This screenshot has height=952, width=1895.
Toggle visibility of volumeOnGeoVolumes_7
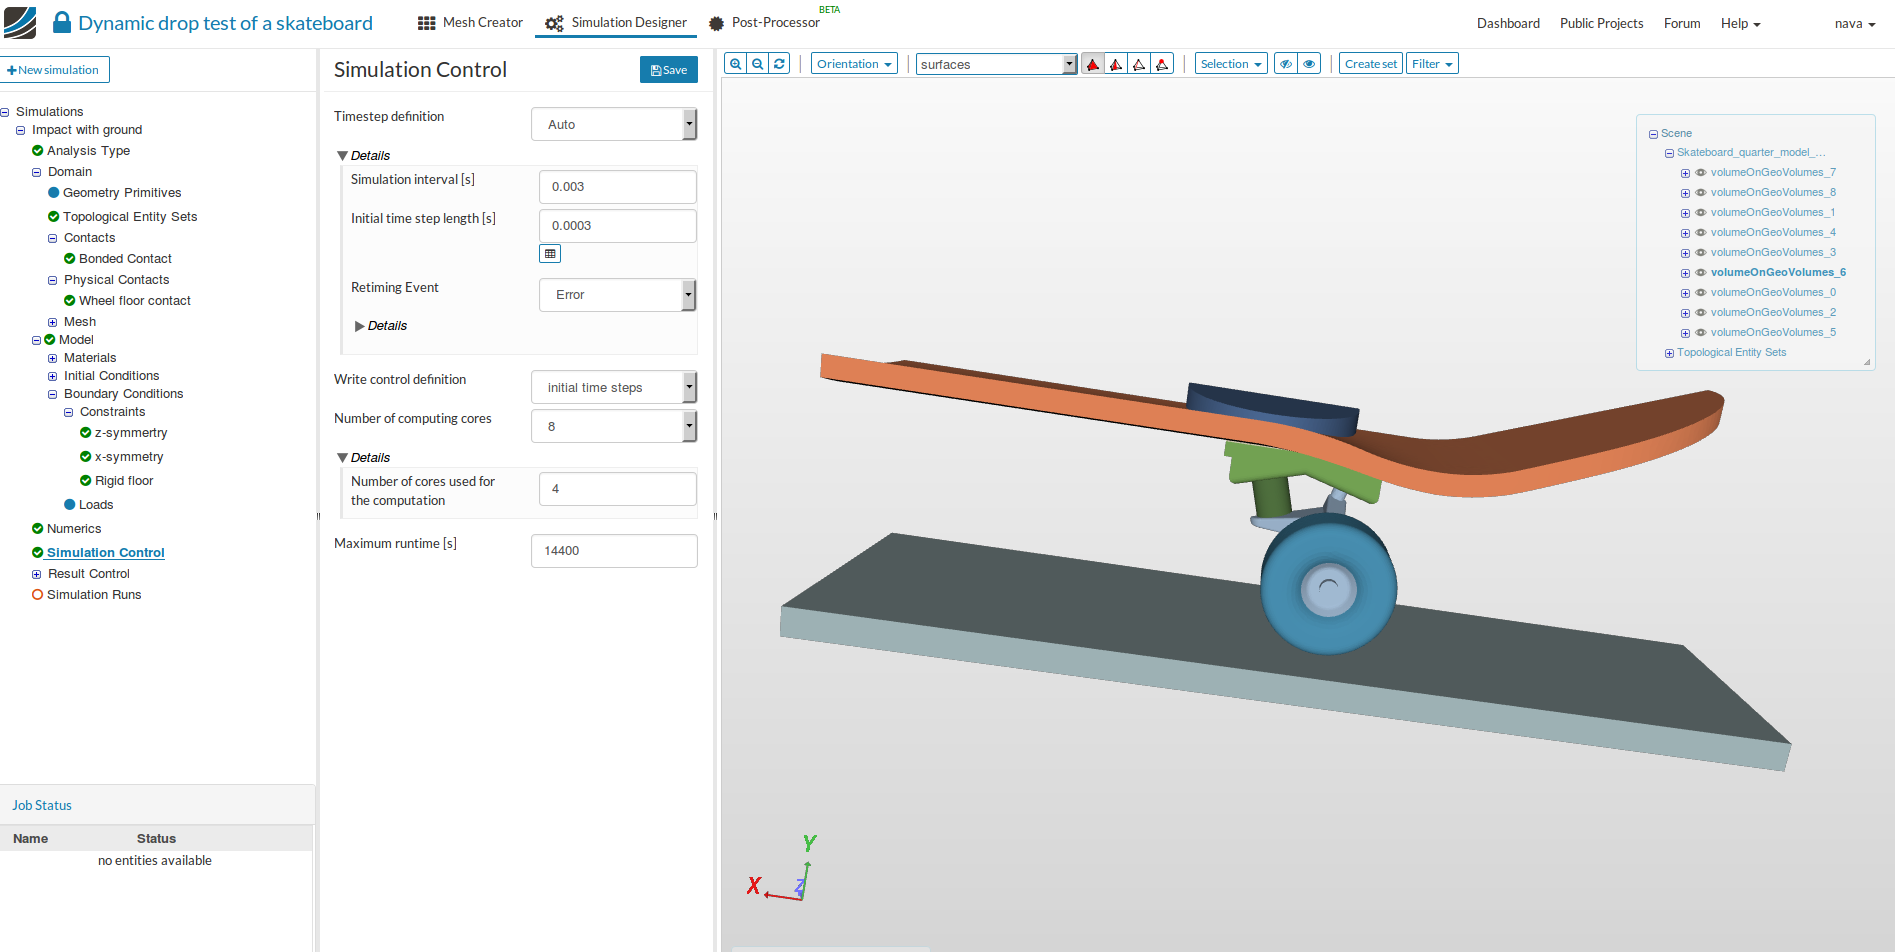1701,173
